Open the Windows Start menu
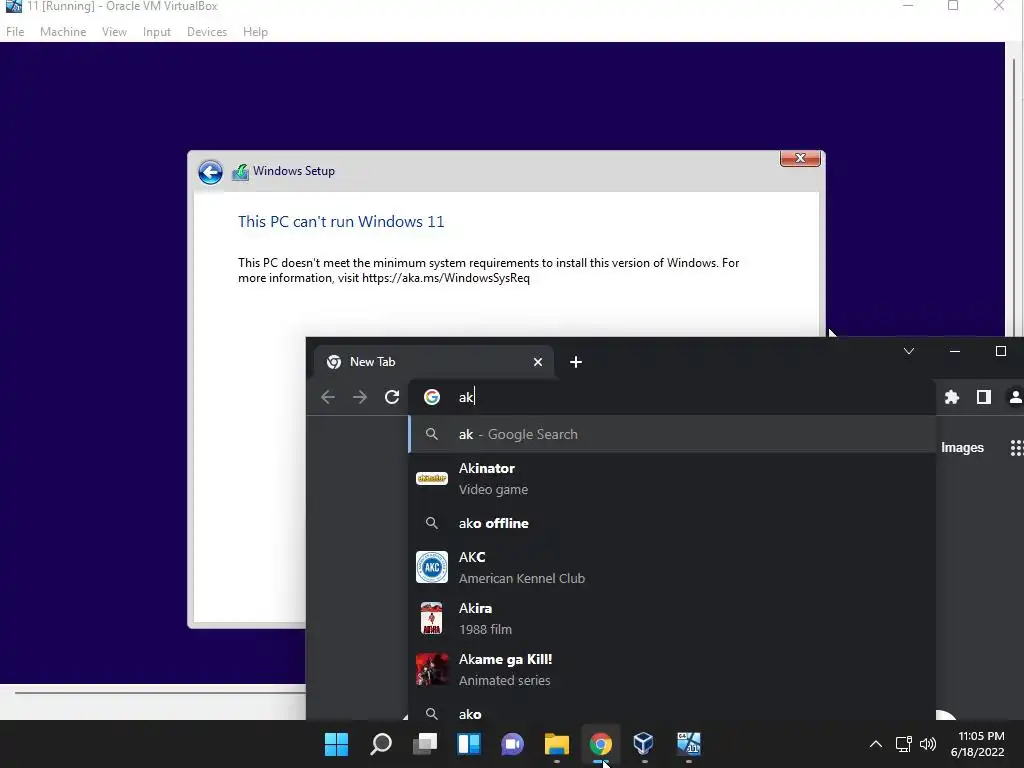Image resolution: width=1024 pixels, height=768 pixels. pyautogui.click(x=337, y=744)
